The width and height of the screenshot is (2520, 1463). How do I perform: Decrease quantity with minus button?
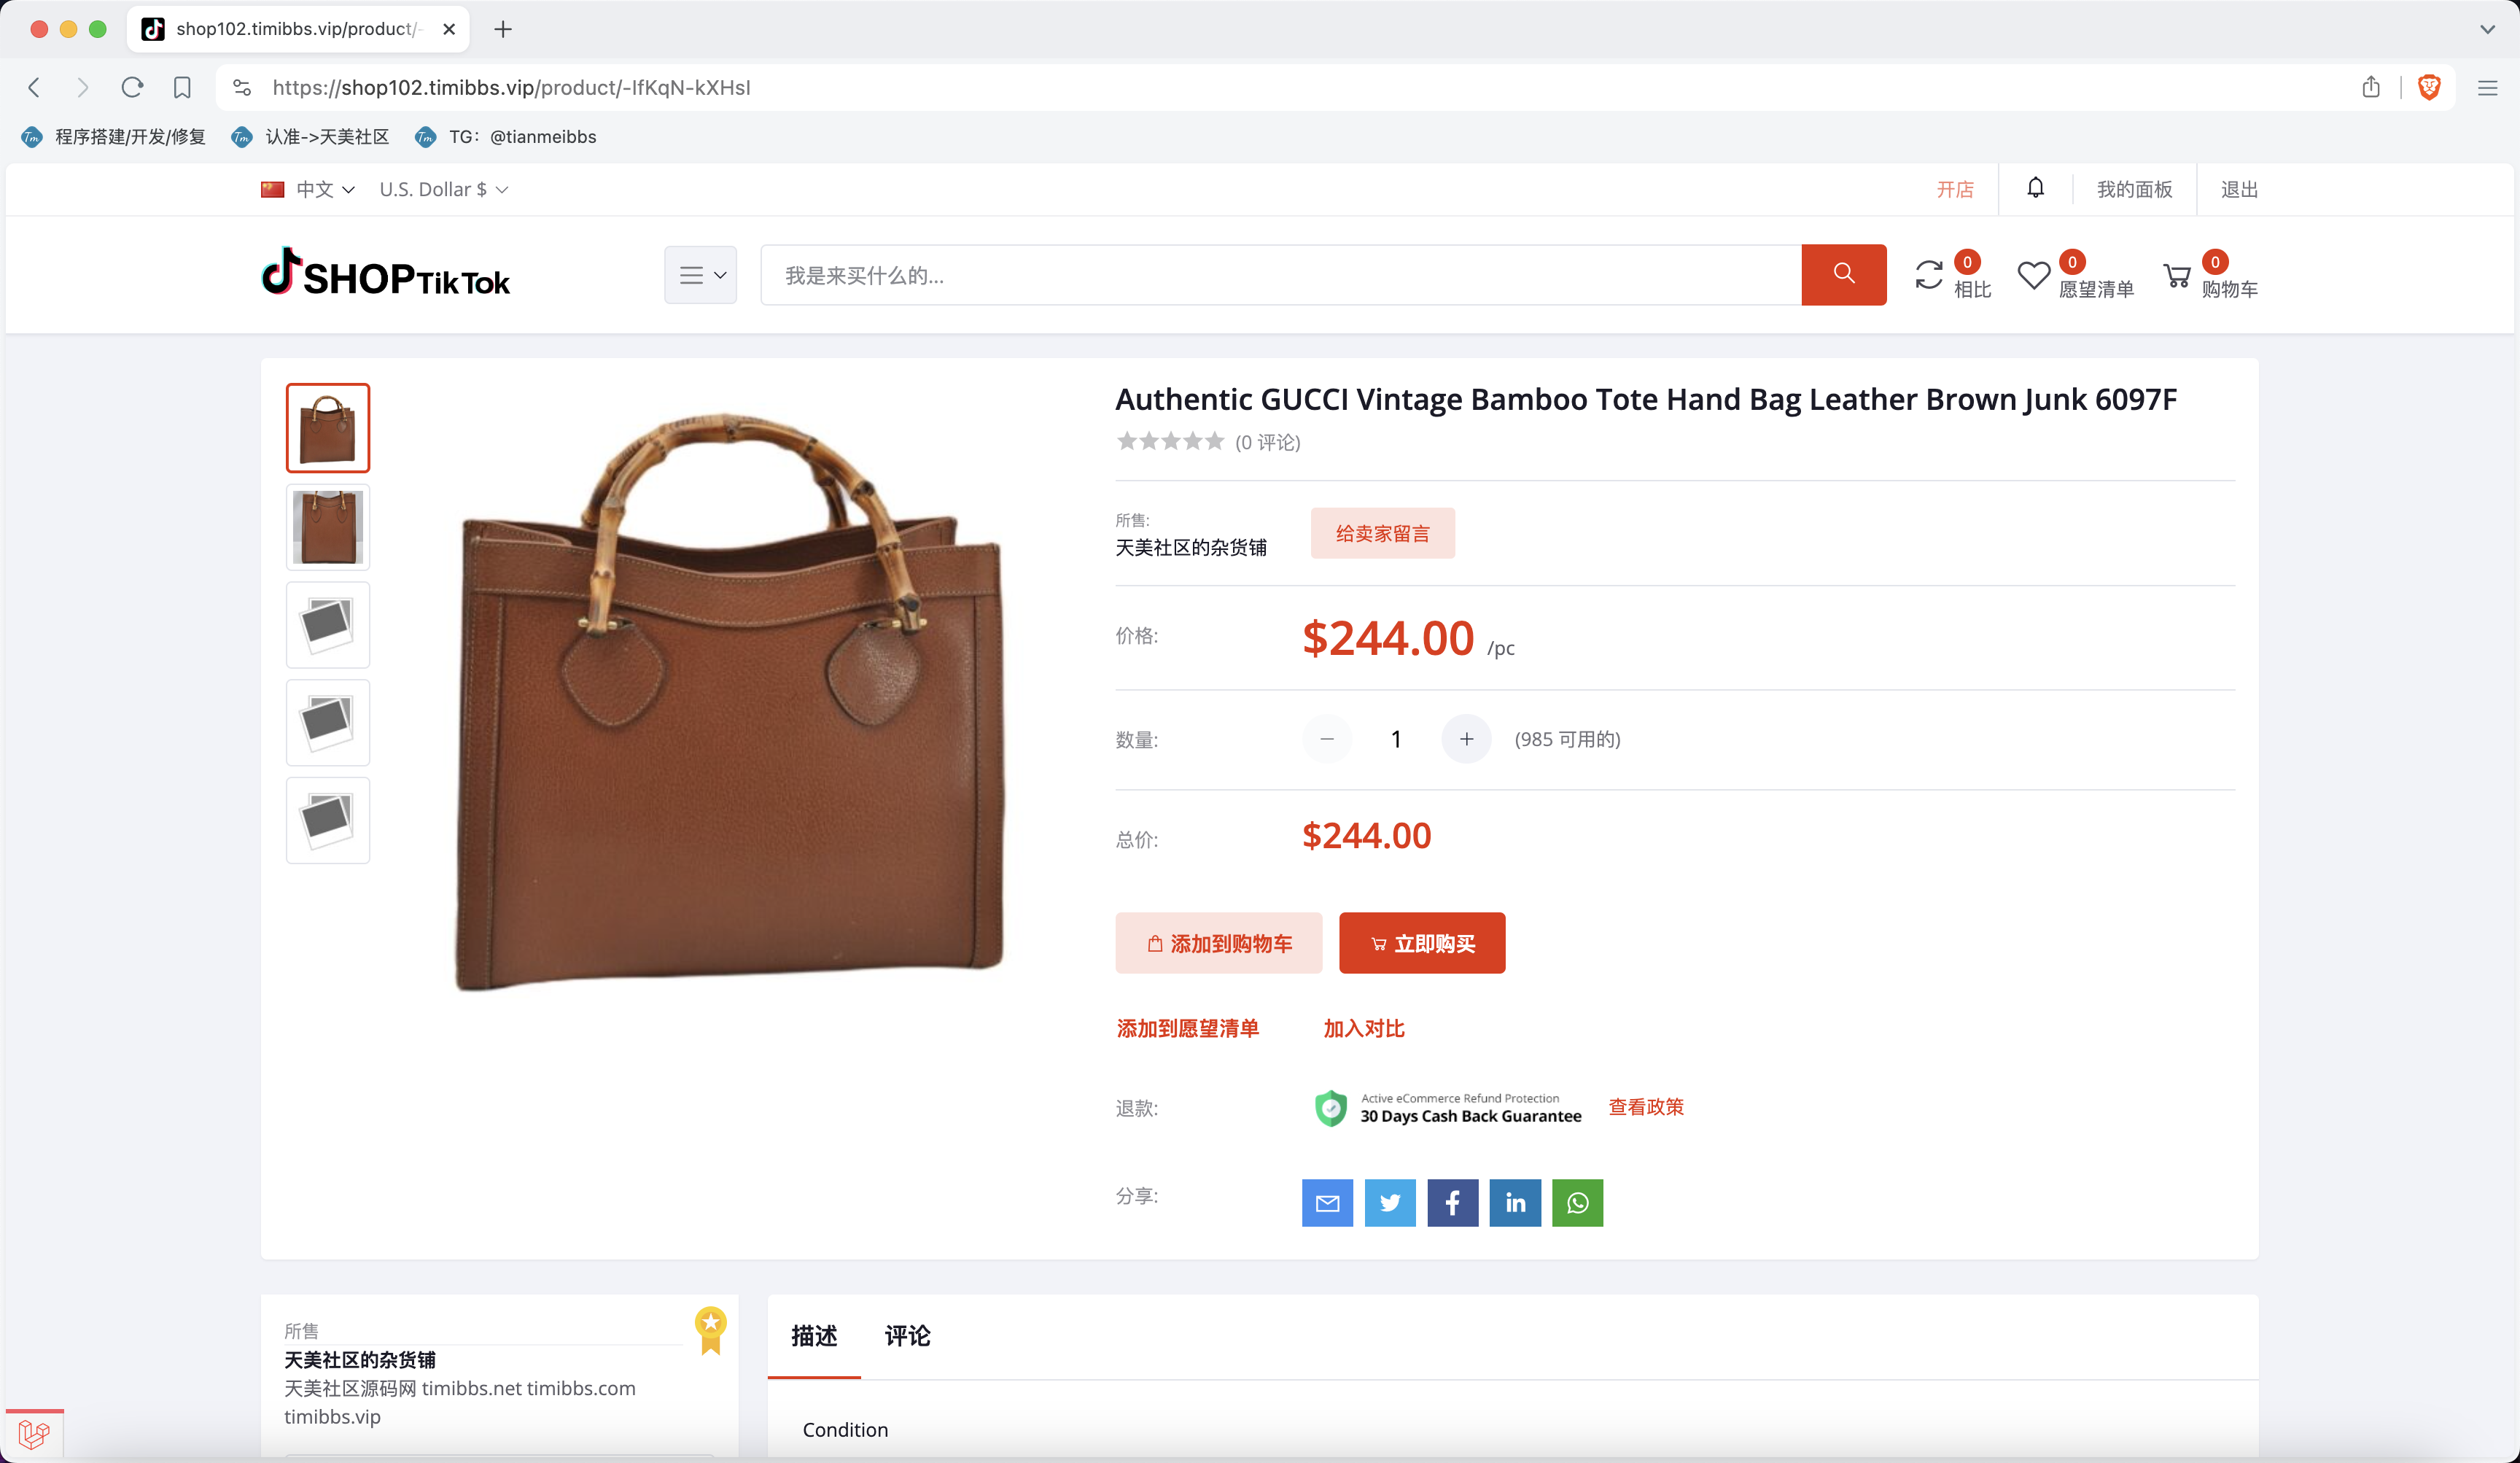point(1327,739)
